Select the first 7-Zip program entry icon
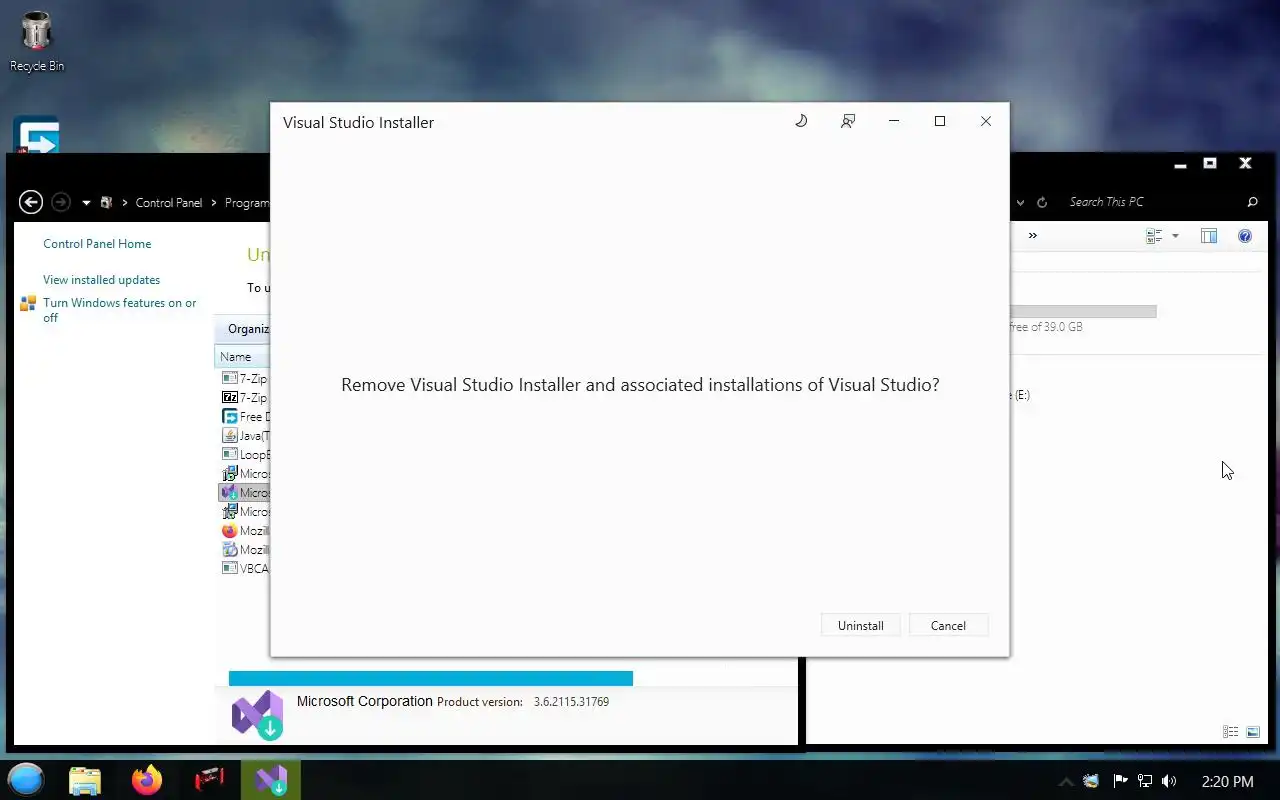 pos(230,379)
